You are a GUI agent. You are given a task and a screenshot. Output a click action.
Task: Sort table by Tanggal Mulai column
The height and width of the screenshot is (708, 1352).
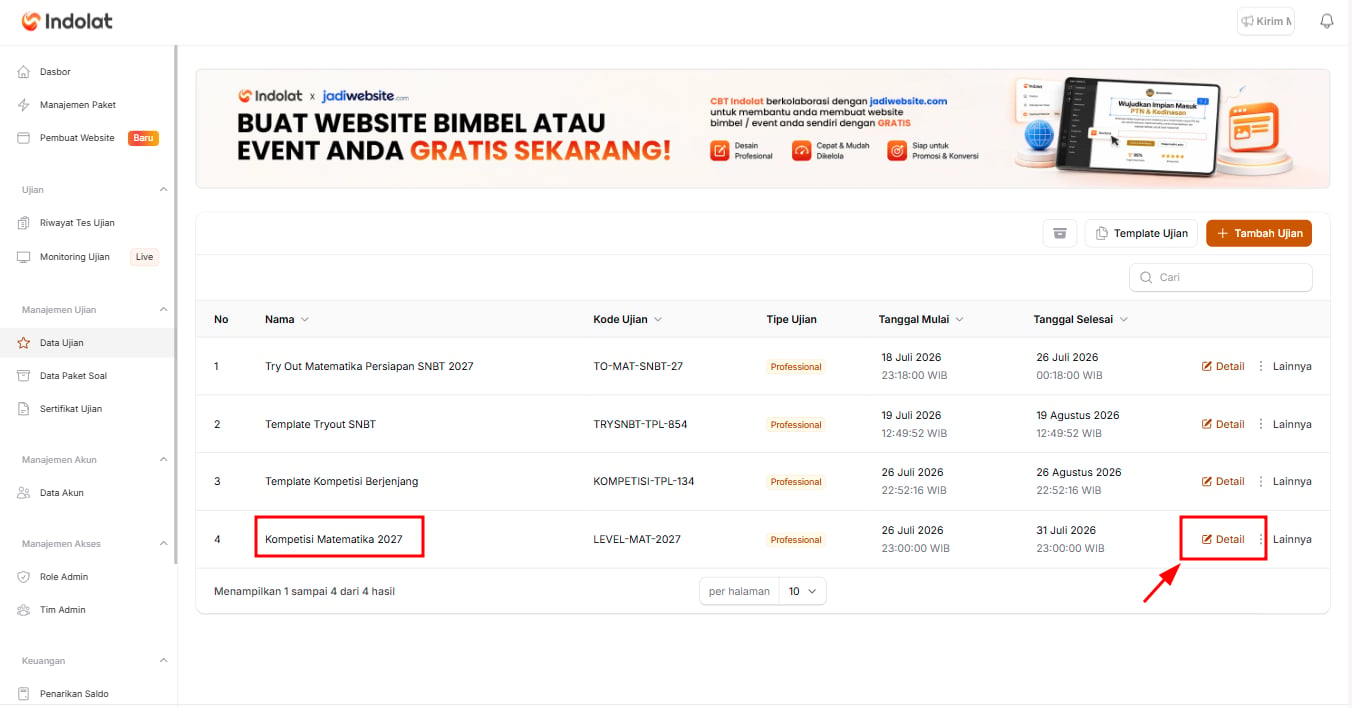tap(921, 319)
